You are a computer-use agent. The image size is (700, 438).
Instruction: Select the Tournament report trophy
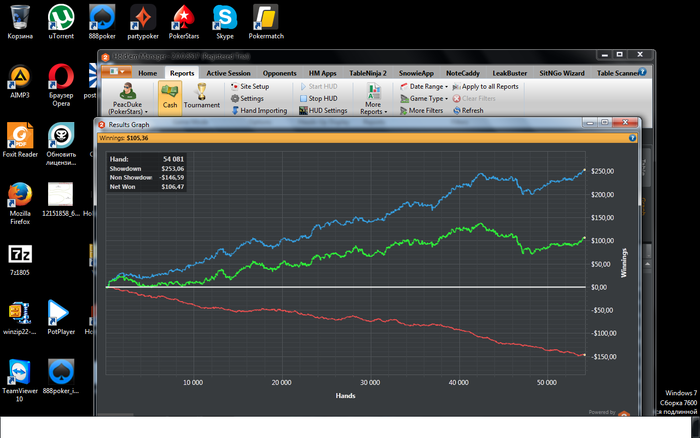click(202, 96)
